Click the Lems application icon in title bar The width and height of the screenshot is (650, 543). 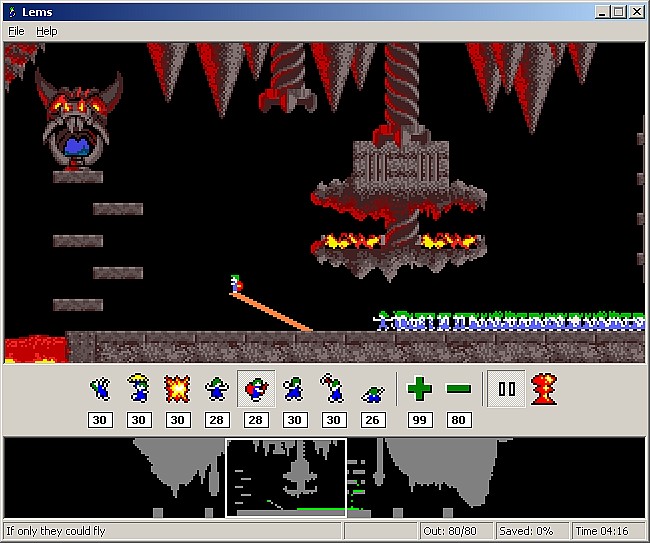click(x=12, y=12)
